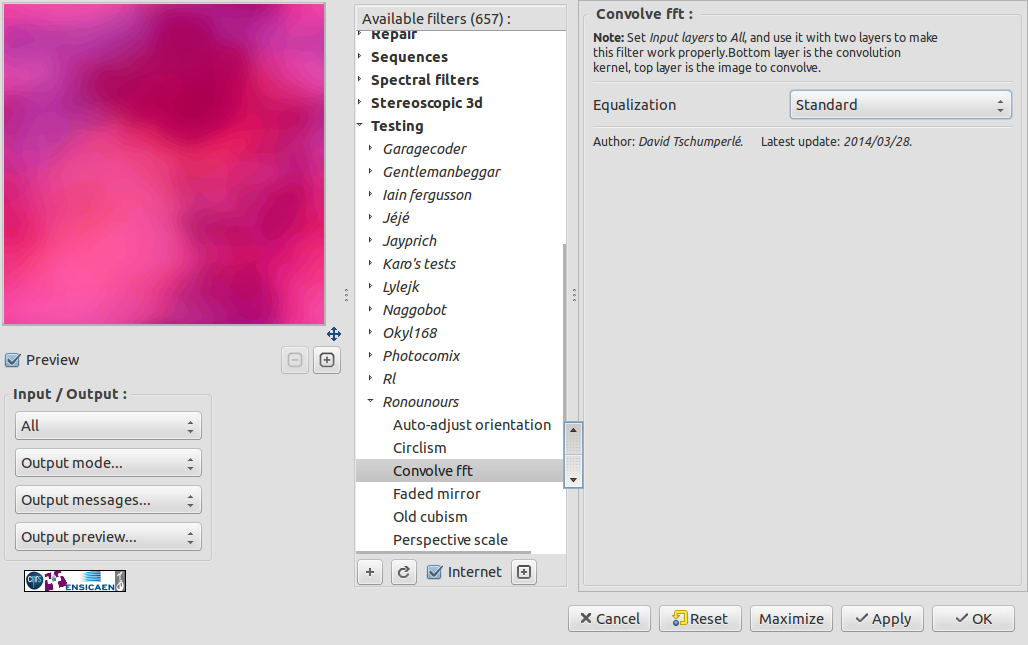
Task: Click the preview zoom-out minus icon
Action: [295, 360]
